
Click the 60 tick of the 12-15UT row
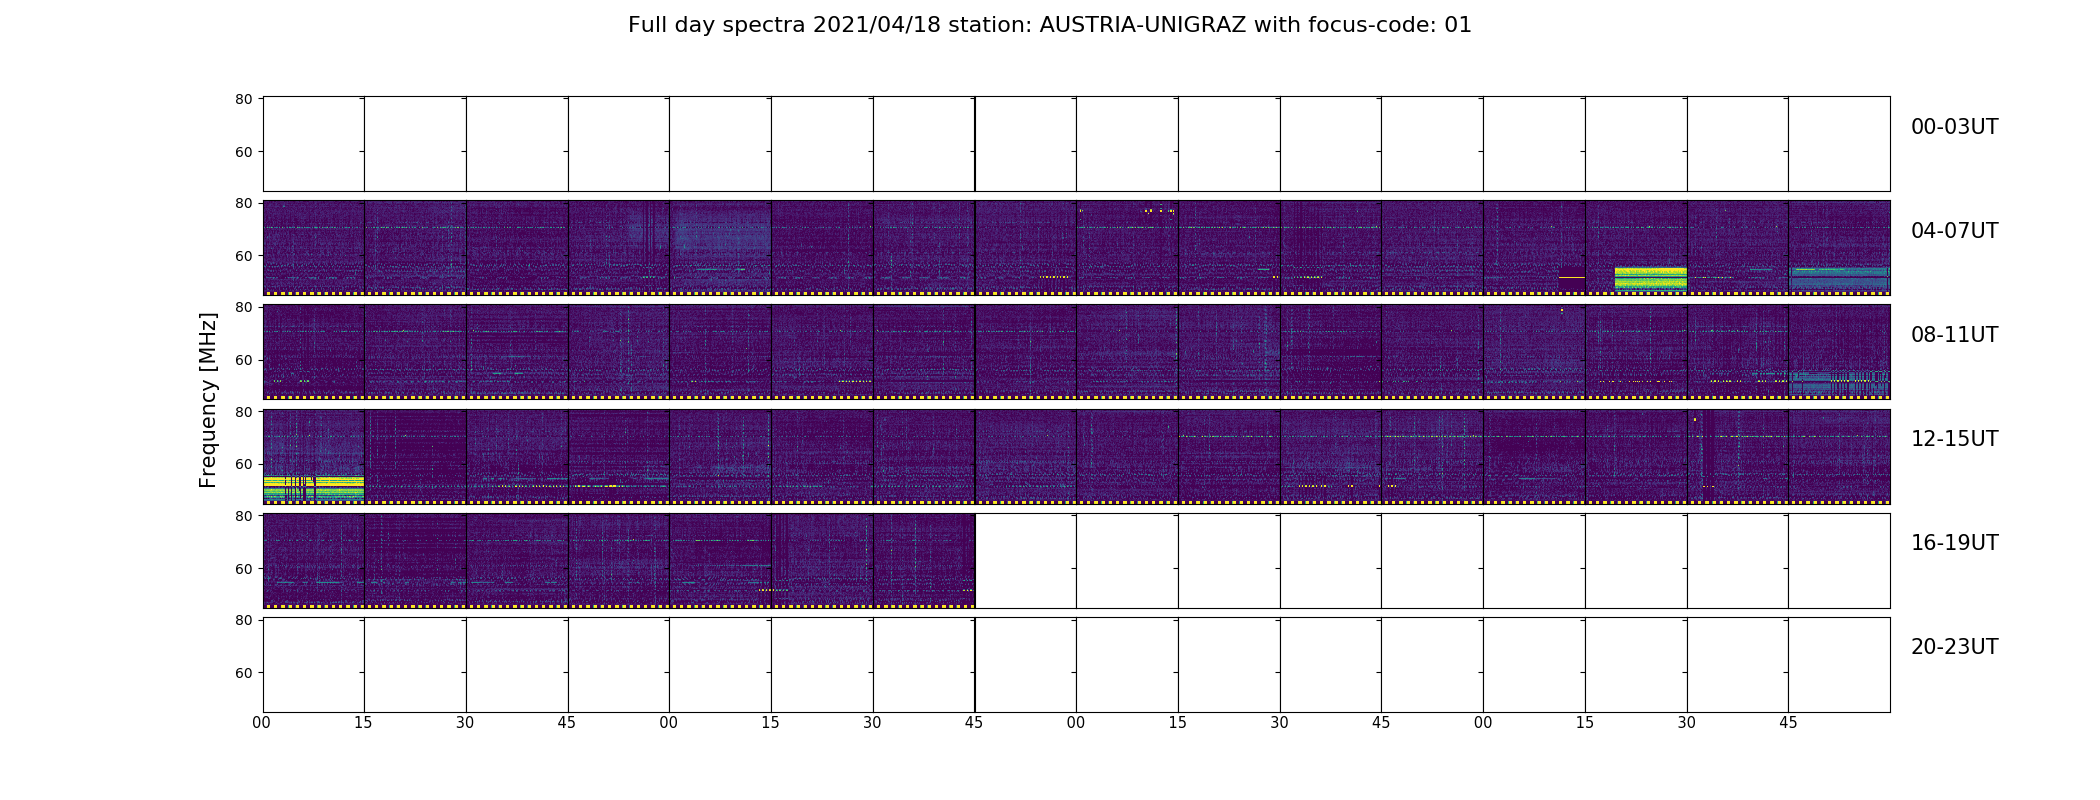(243, 464)
